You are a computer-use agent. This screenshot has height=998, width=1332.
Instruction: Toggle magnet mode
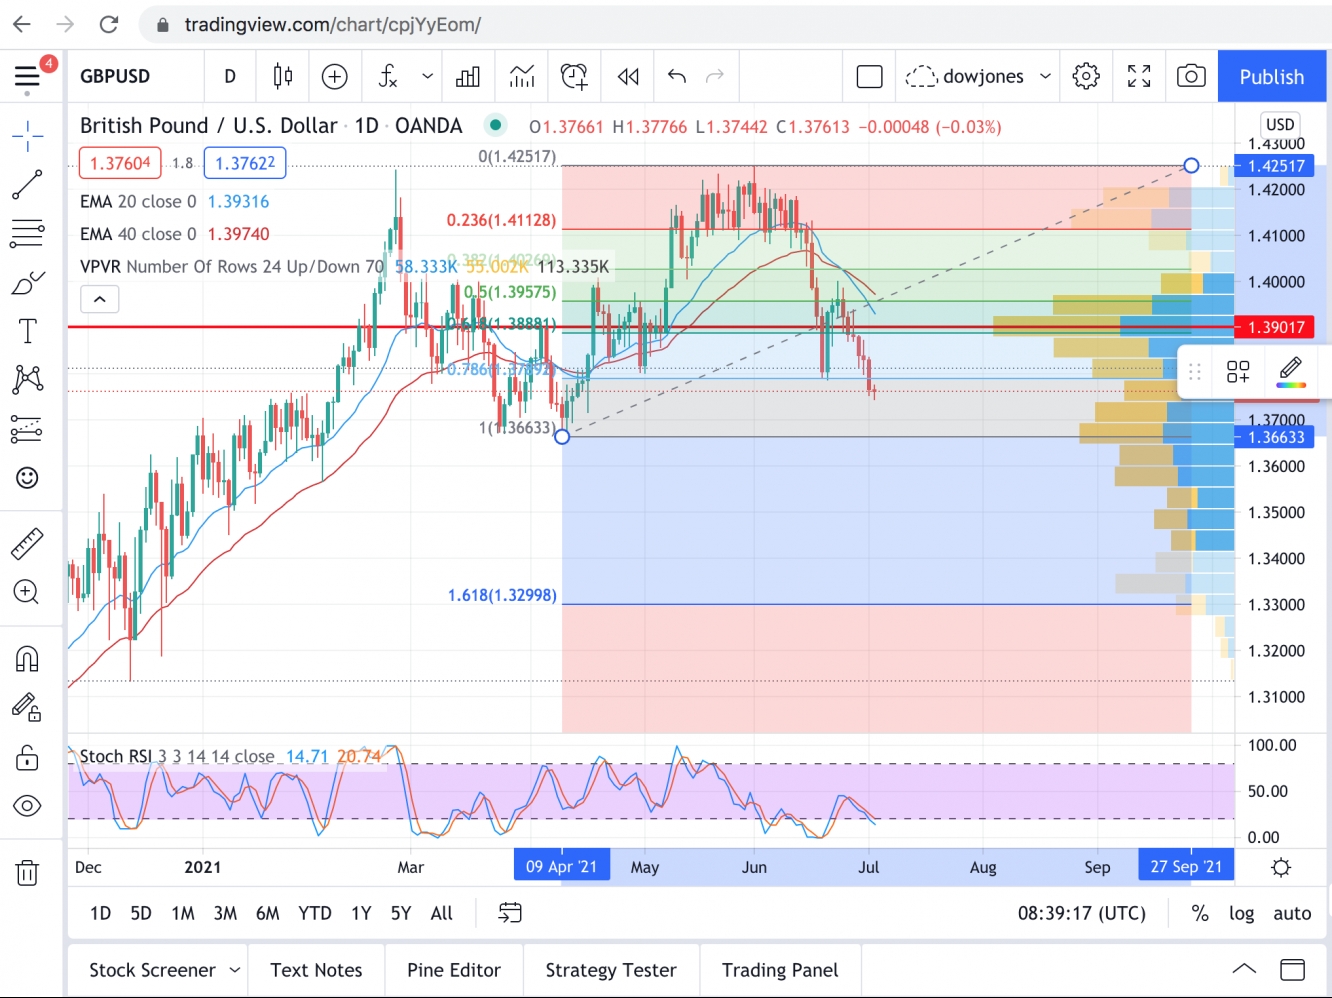point(27,659)
